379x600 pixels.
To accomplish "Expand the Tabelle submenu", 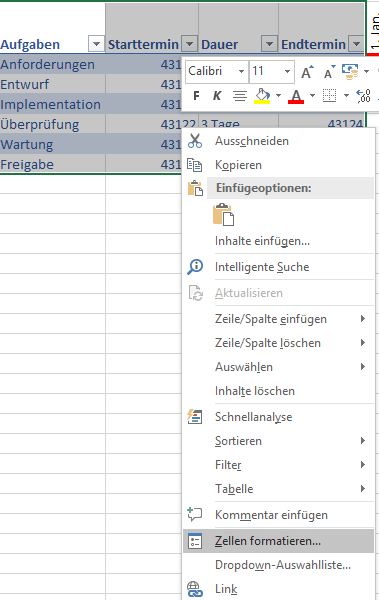I will point(278,489).
